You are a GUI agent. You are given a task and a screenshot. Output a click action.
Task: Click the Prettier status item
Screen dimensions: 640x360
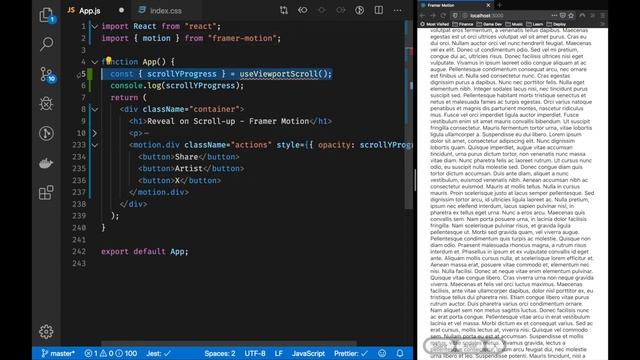point(351,353)
